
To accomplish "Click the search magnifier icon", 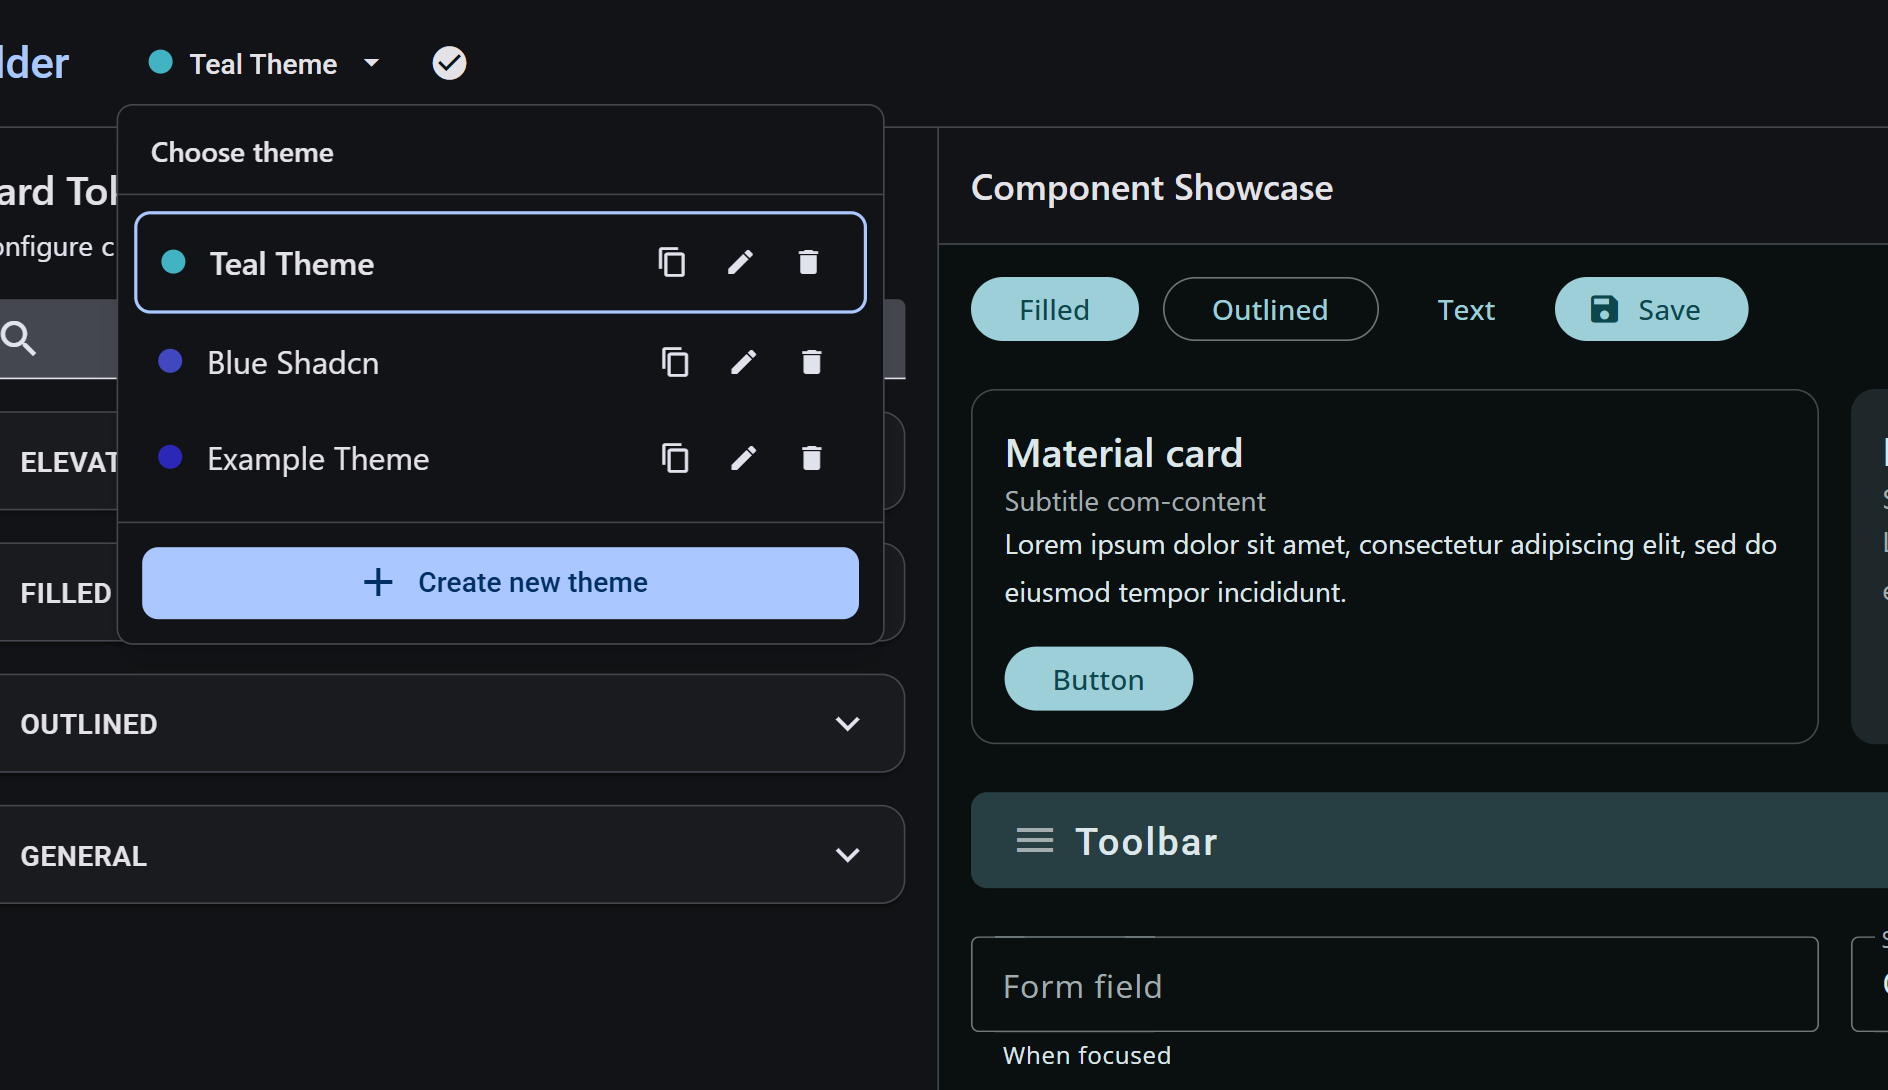I will click(x=19, y=338).
